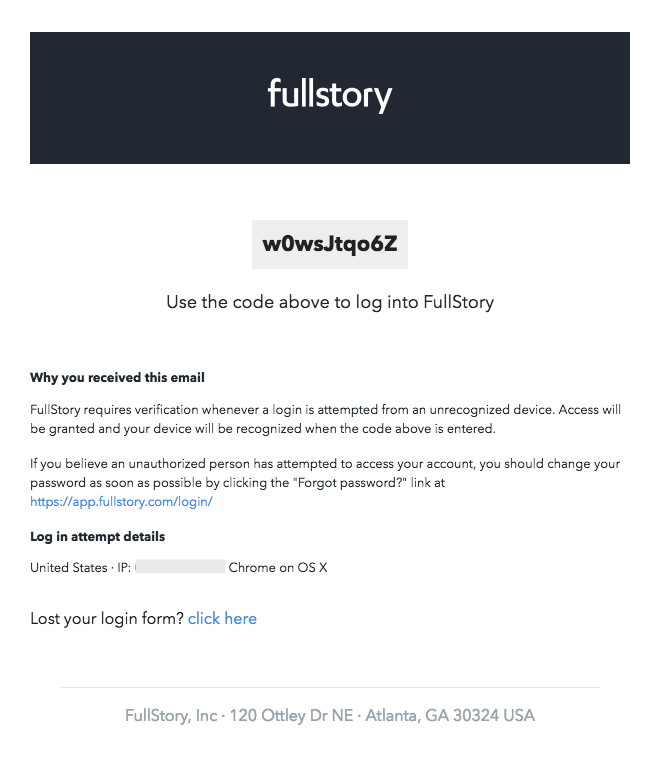Click the horizontal divider above the footer
Viewport: 660px width, 759px height.
[329, 687]
